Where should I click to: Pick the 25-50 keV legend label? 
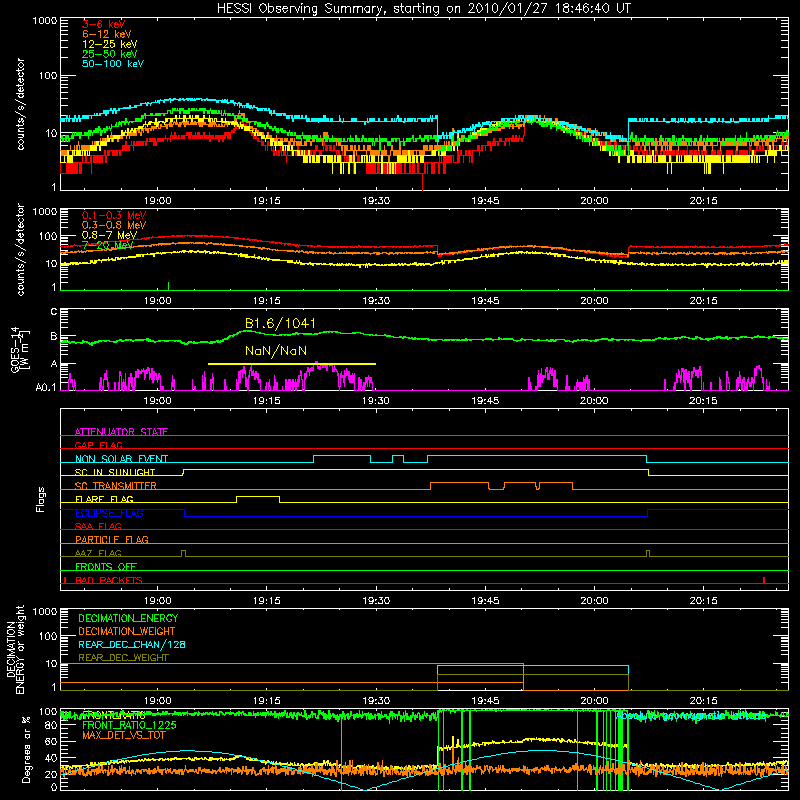pyautogui.click(x=110, y=54)
